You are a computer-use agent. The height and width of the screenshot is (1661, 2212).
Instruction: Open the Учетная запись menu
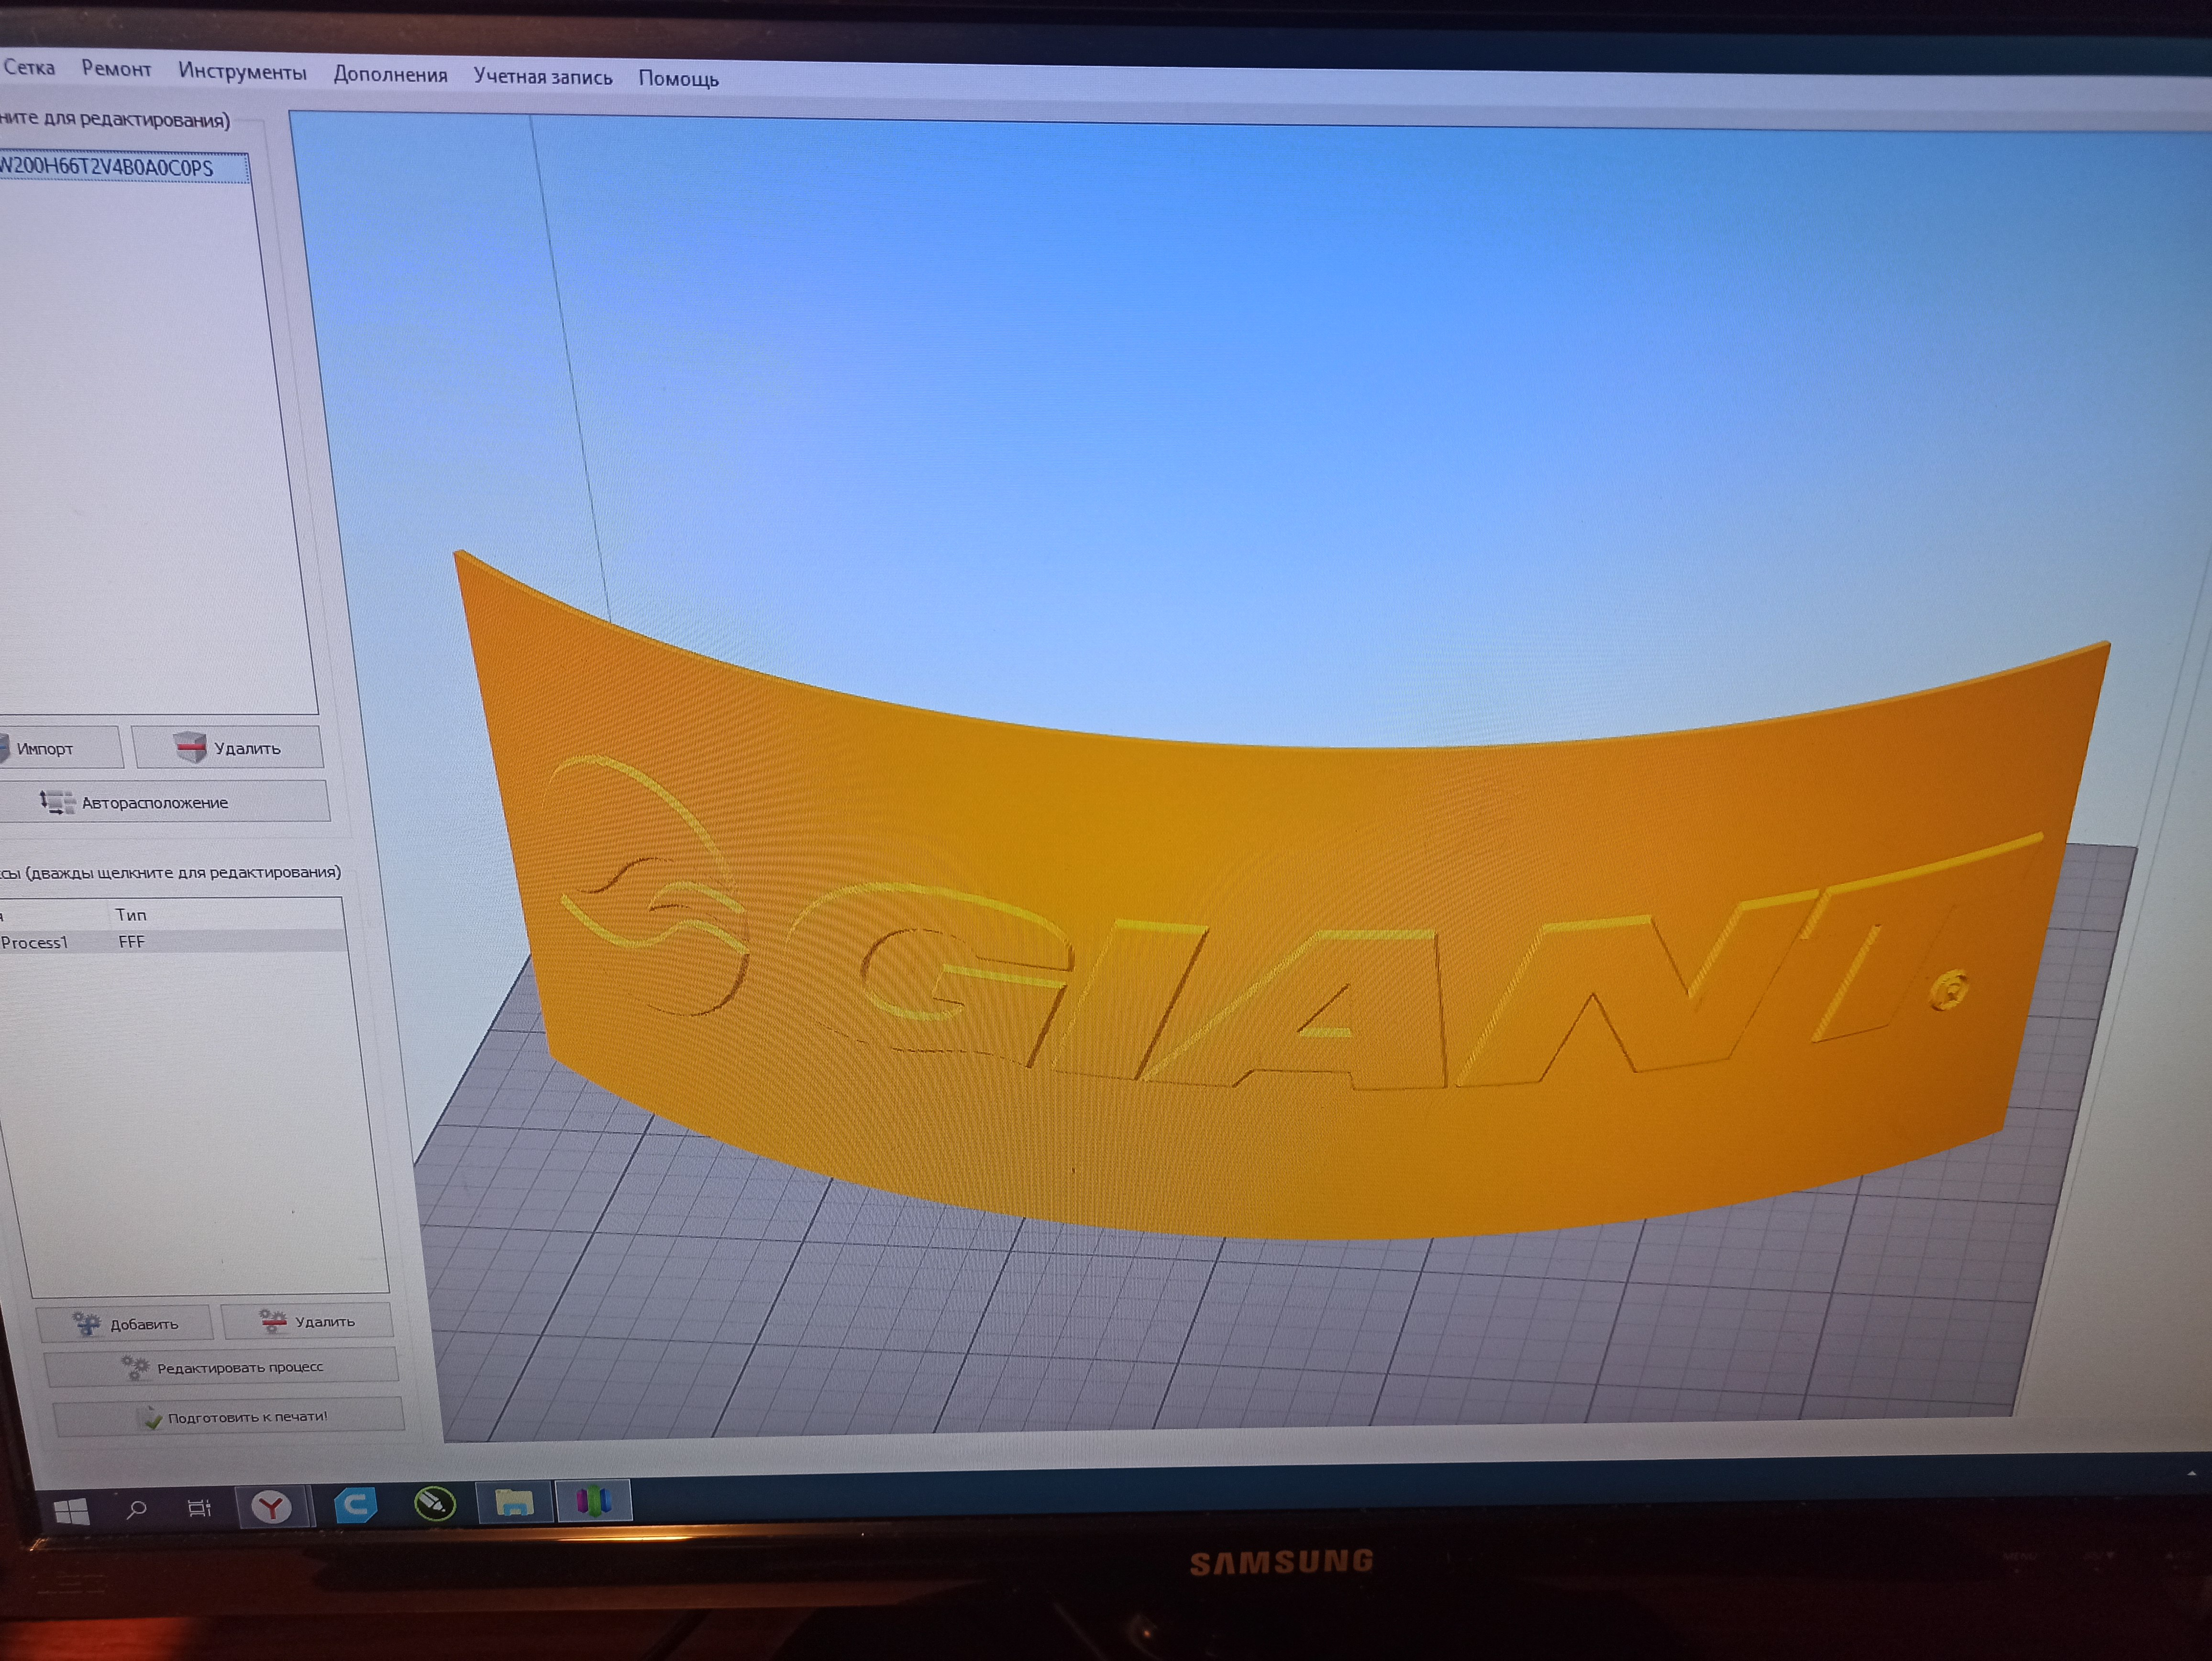click(x=543, y=77)
